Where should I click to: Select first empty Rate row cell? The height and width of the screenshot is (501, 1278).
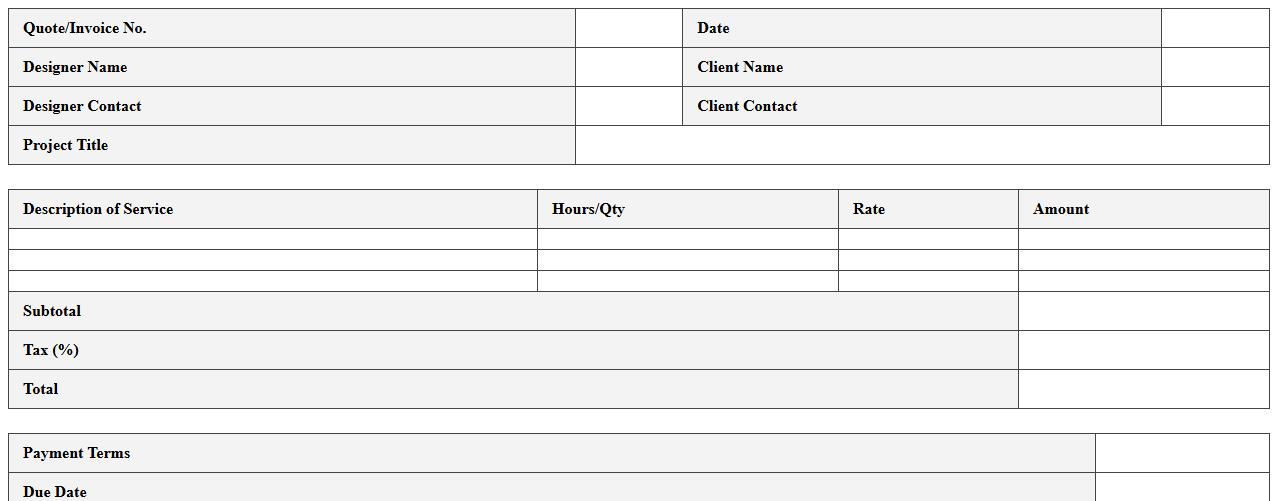point(927,239)
